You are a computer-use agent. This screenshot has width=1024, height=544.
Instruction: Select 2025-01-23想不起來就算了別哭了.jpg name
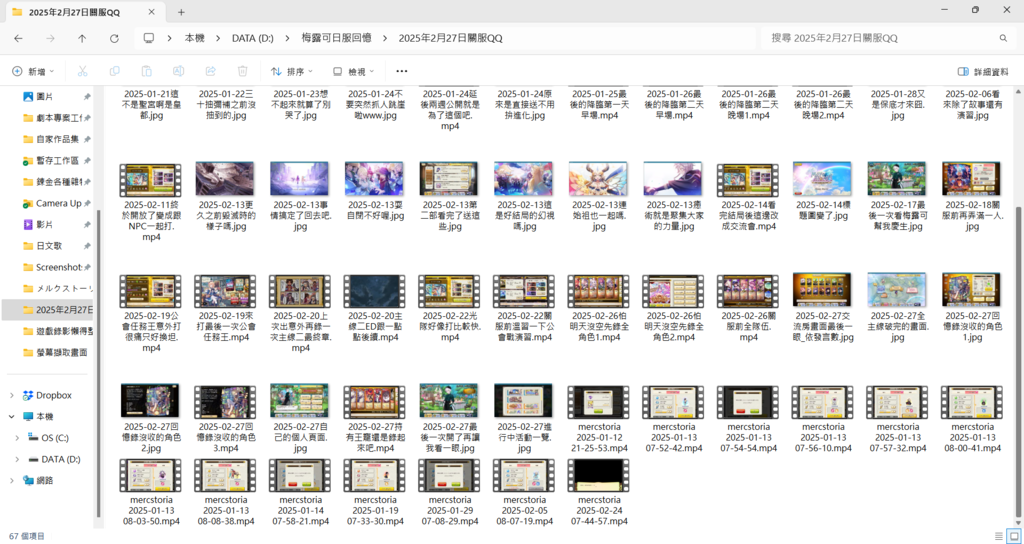[x=300, y=104]
